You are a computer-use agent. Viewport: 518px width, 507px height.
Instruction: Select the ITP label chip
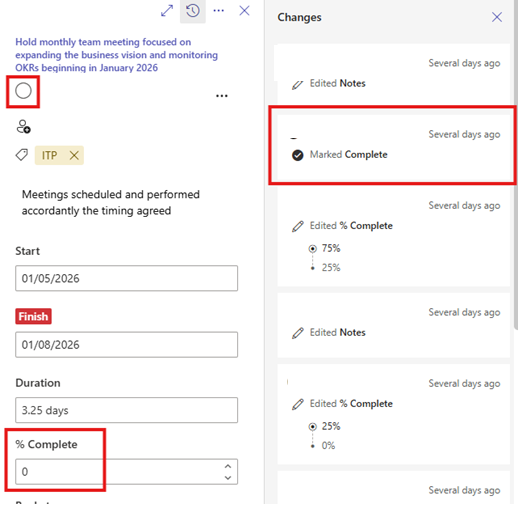[59, 155]
